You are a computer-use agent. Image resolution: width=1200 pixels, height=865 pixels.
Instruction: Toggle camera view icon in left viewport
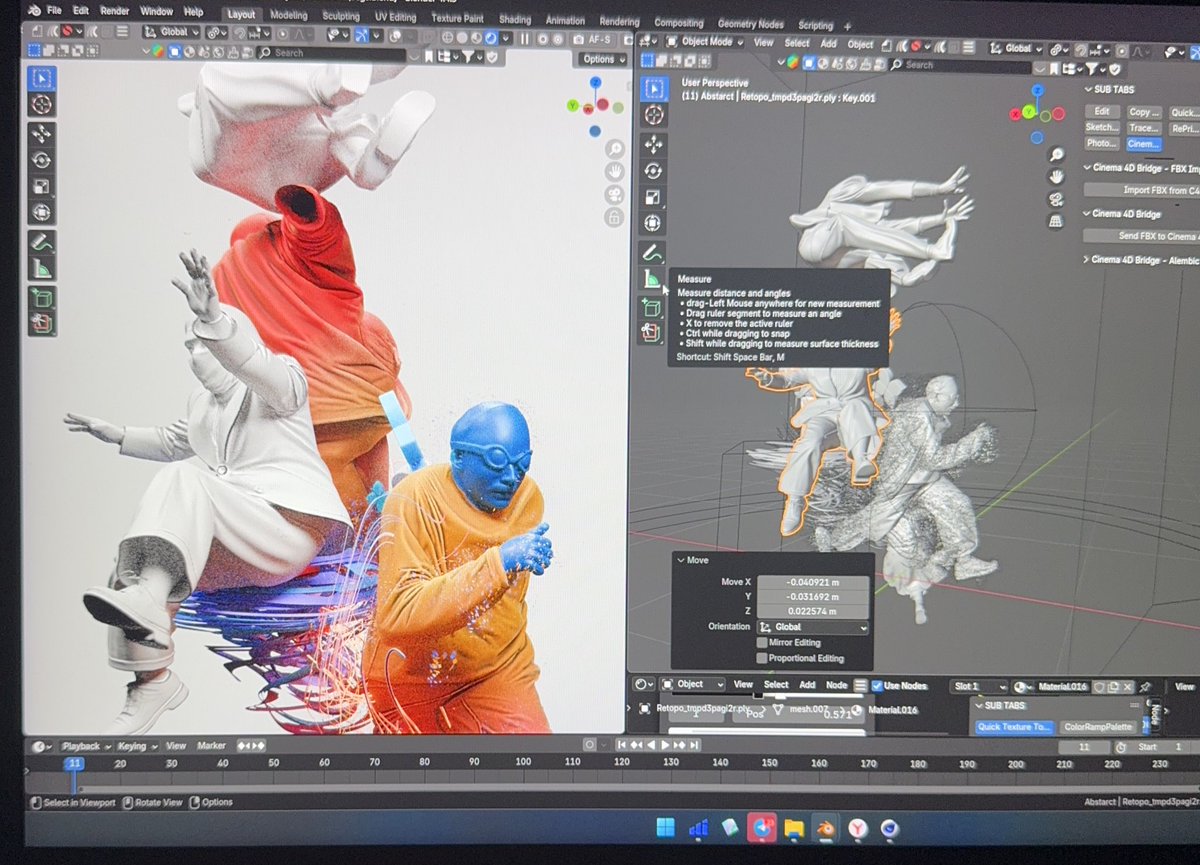pyautogui.click(x=614, y=194)
